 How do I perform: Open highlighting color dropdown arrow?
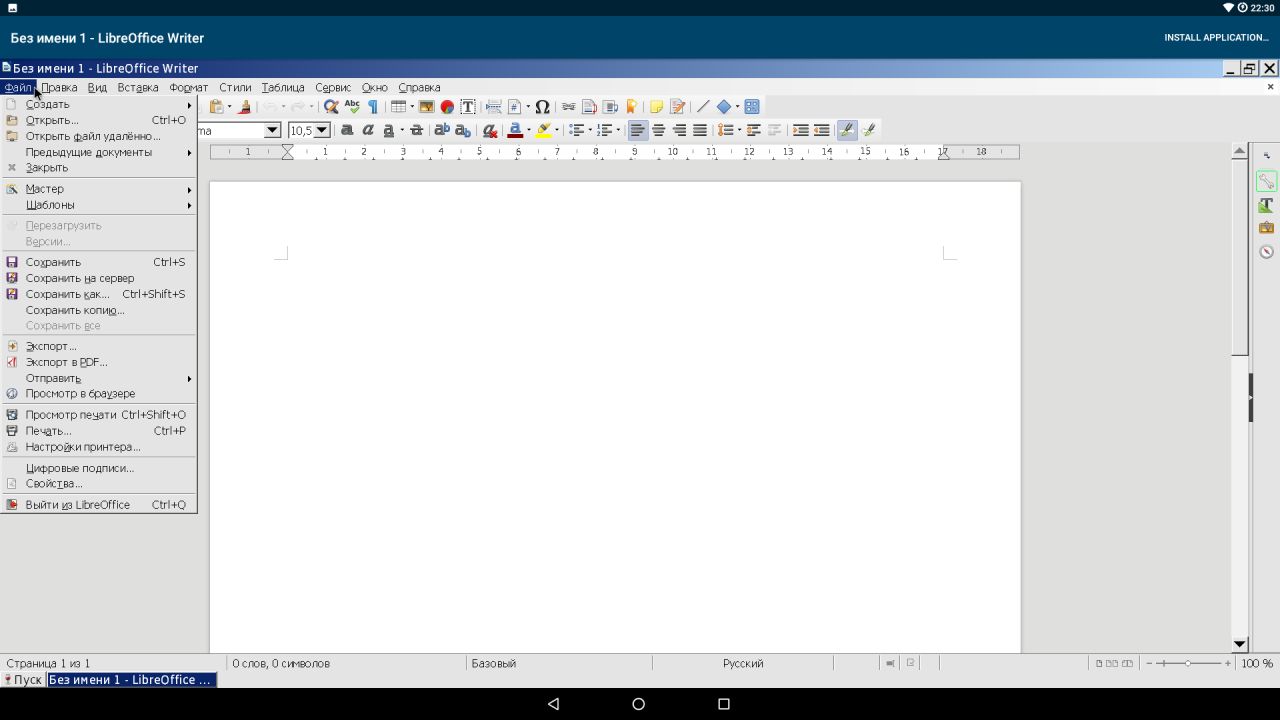pos(556,130)
